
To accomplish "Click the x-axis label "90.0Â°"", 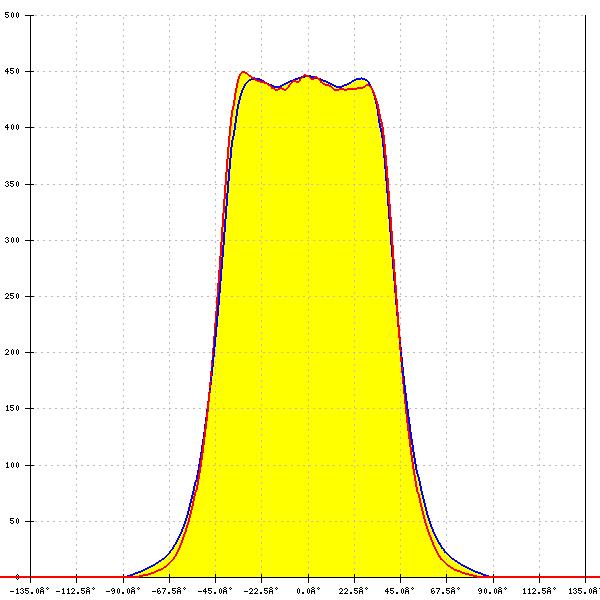I will (x=492, y=591).
